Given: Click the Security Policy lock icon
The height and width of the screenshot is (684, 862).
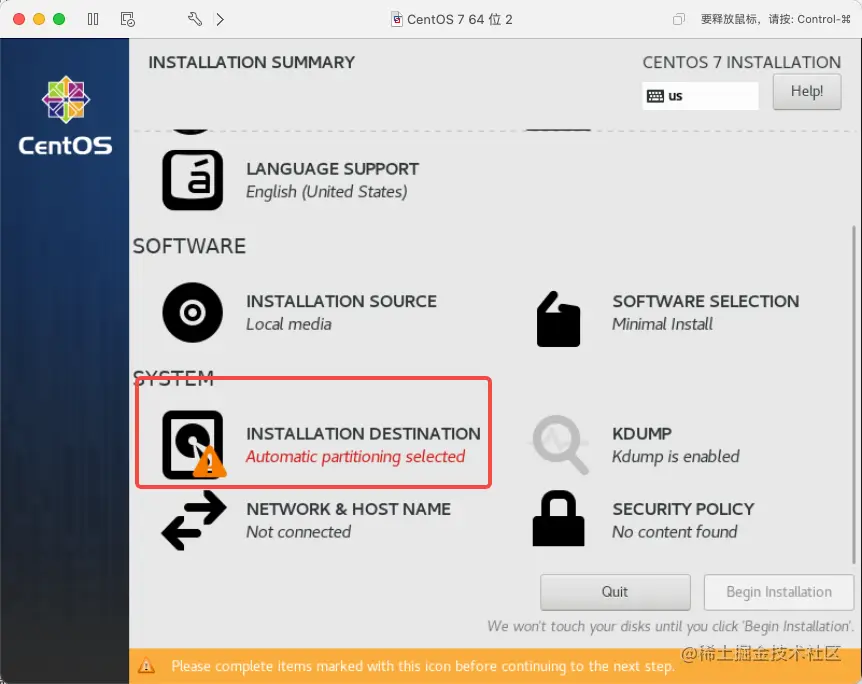Looking at the screenshot, I should [559, 518].
